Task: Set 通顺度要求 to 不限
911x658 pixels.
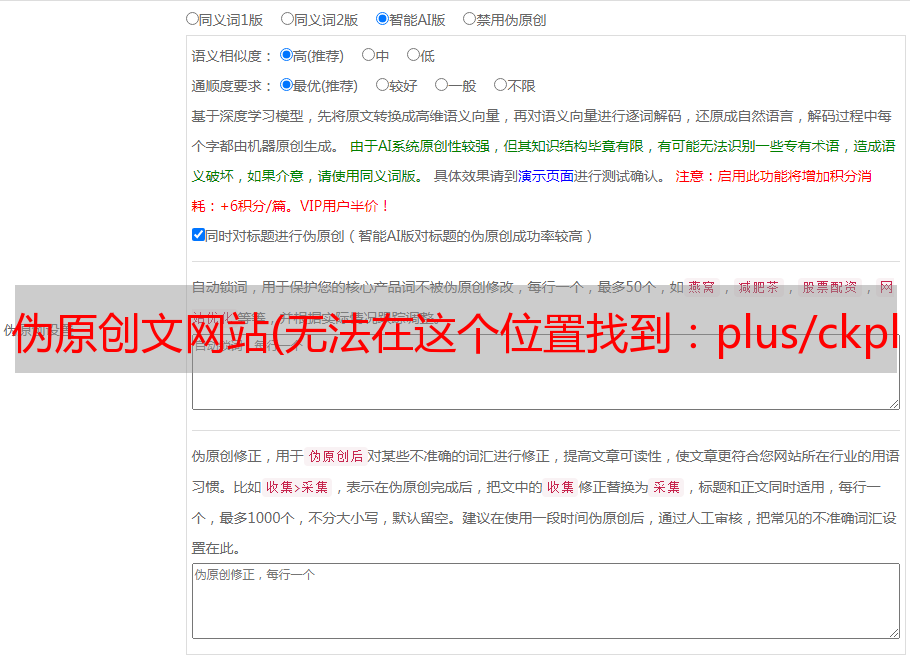Action: [x=500, y=85]
